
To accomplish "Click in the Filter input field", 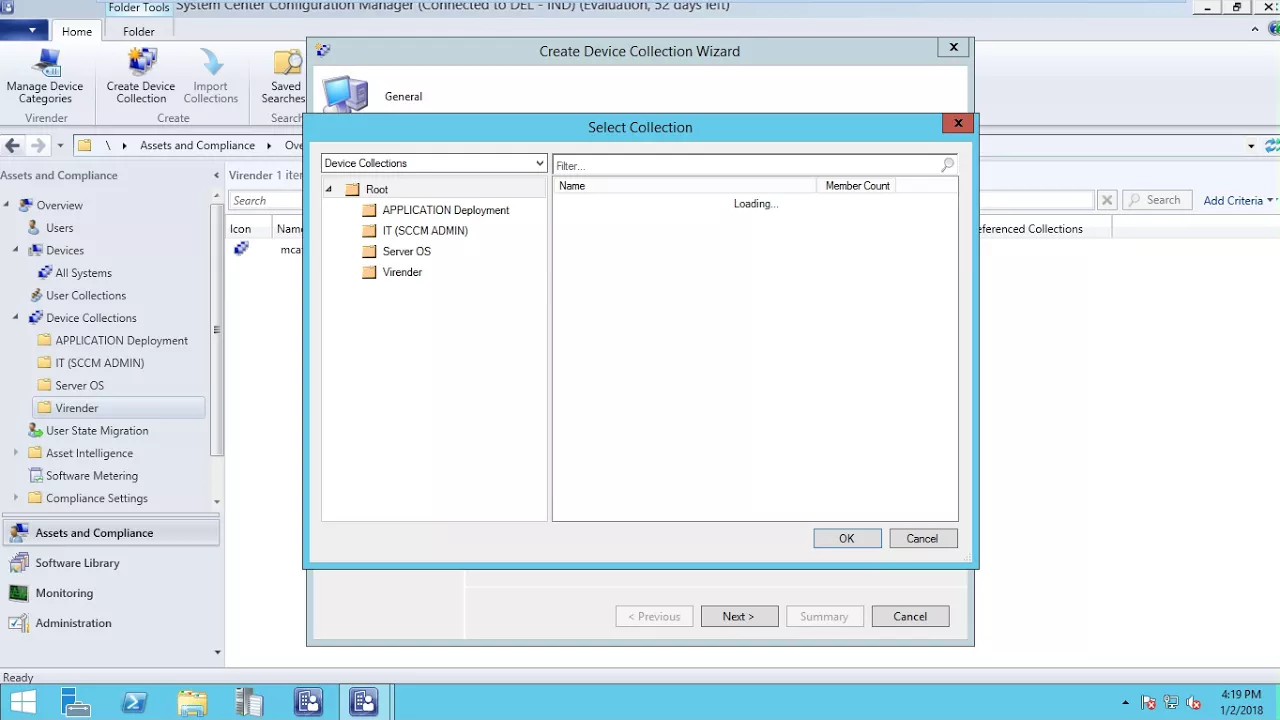I will (746, 165).
